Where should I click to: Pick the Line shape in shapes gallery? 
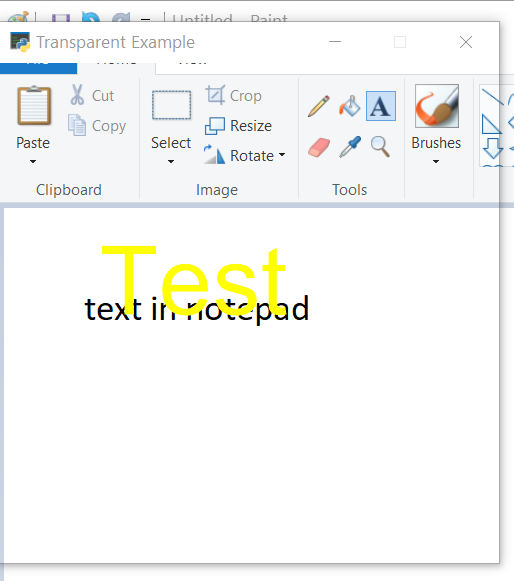tap(493, 97)
